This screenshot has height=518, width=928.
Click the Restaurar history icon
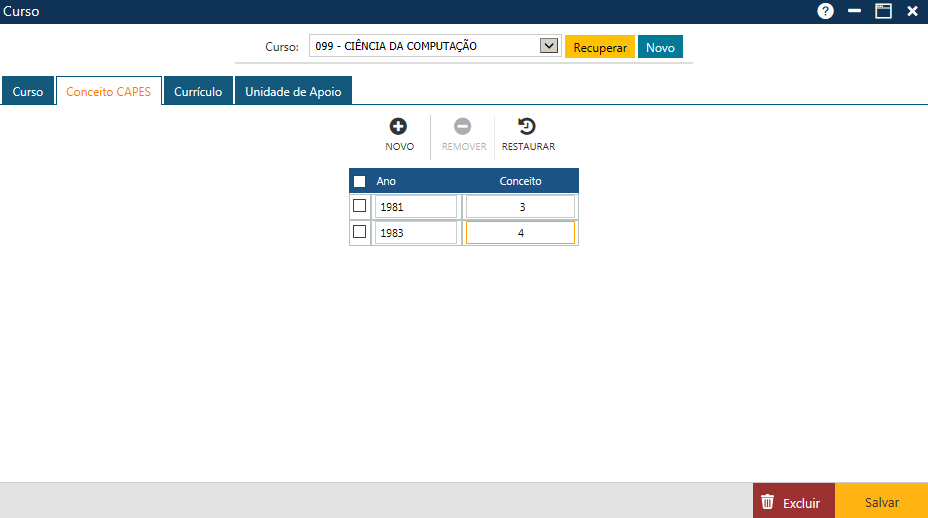[x=527, y=127]
